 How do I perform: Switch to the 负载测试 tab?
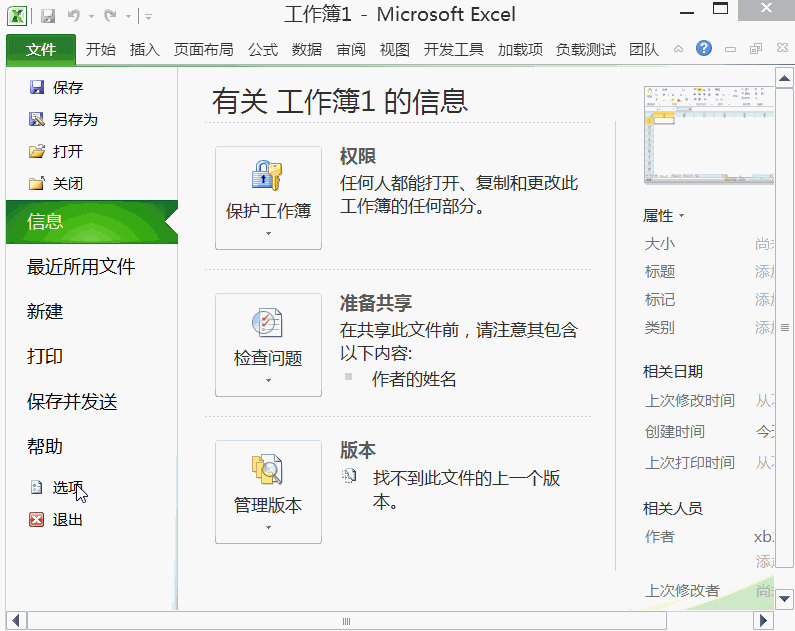586,50
